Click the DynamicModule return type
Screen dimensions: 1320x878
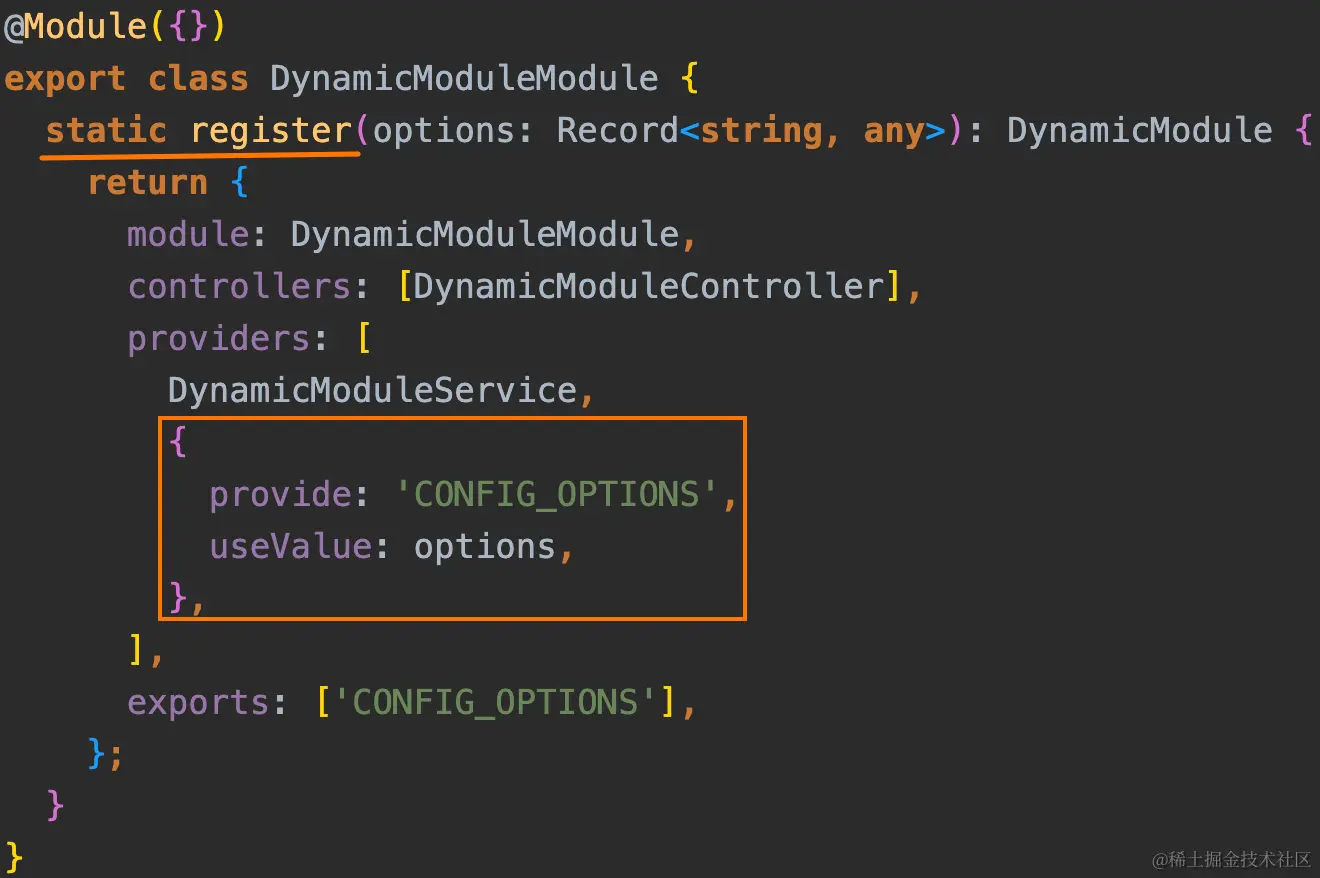click(x=1139, y=131)
